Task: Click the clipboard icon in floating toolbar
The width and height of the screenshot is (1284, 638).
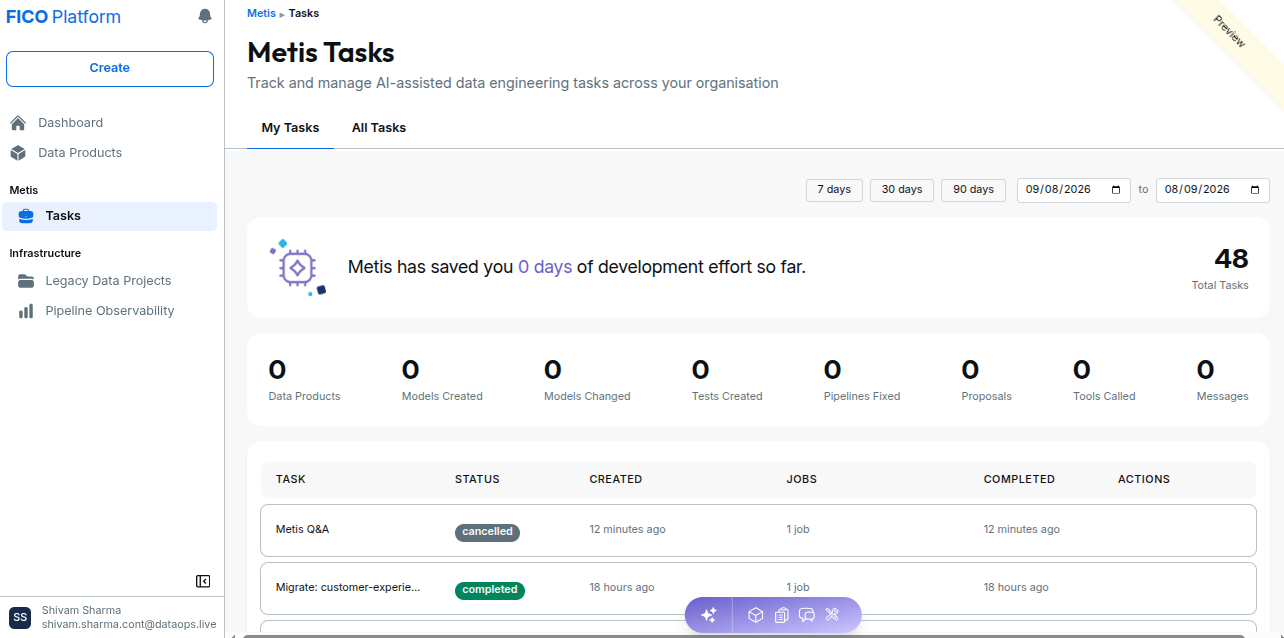Action: click(782, 615)
